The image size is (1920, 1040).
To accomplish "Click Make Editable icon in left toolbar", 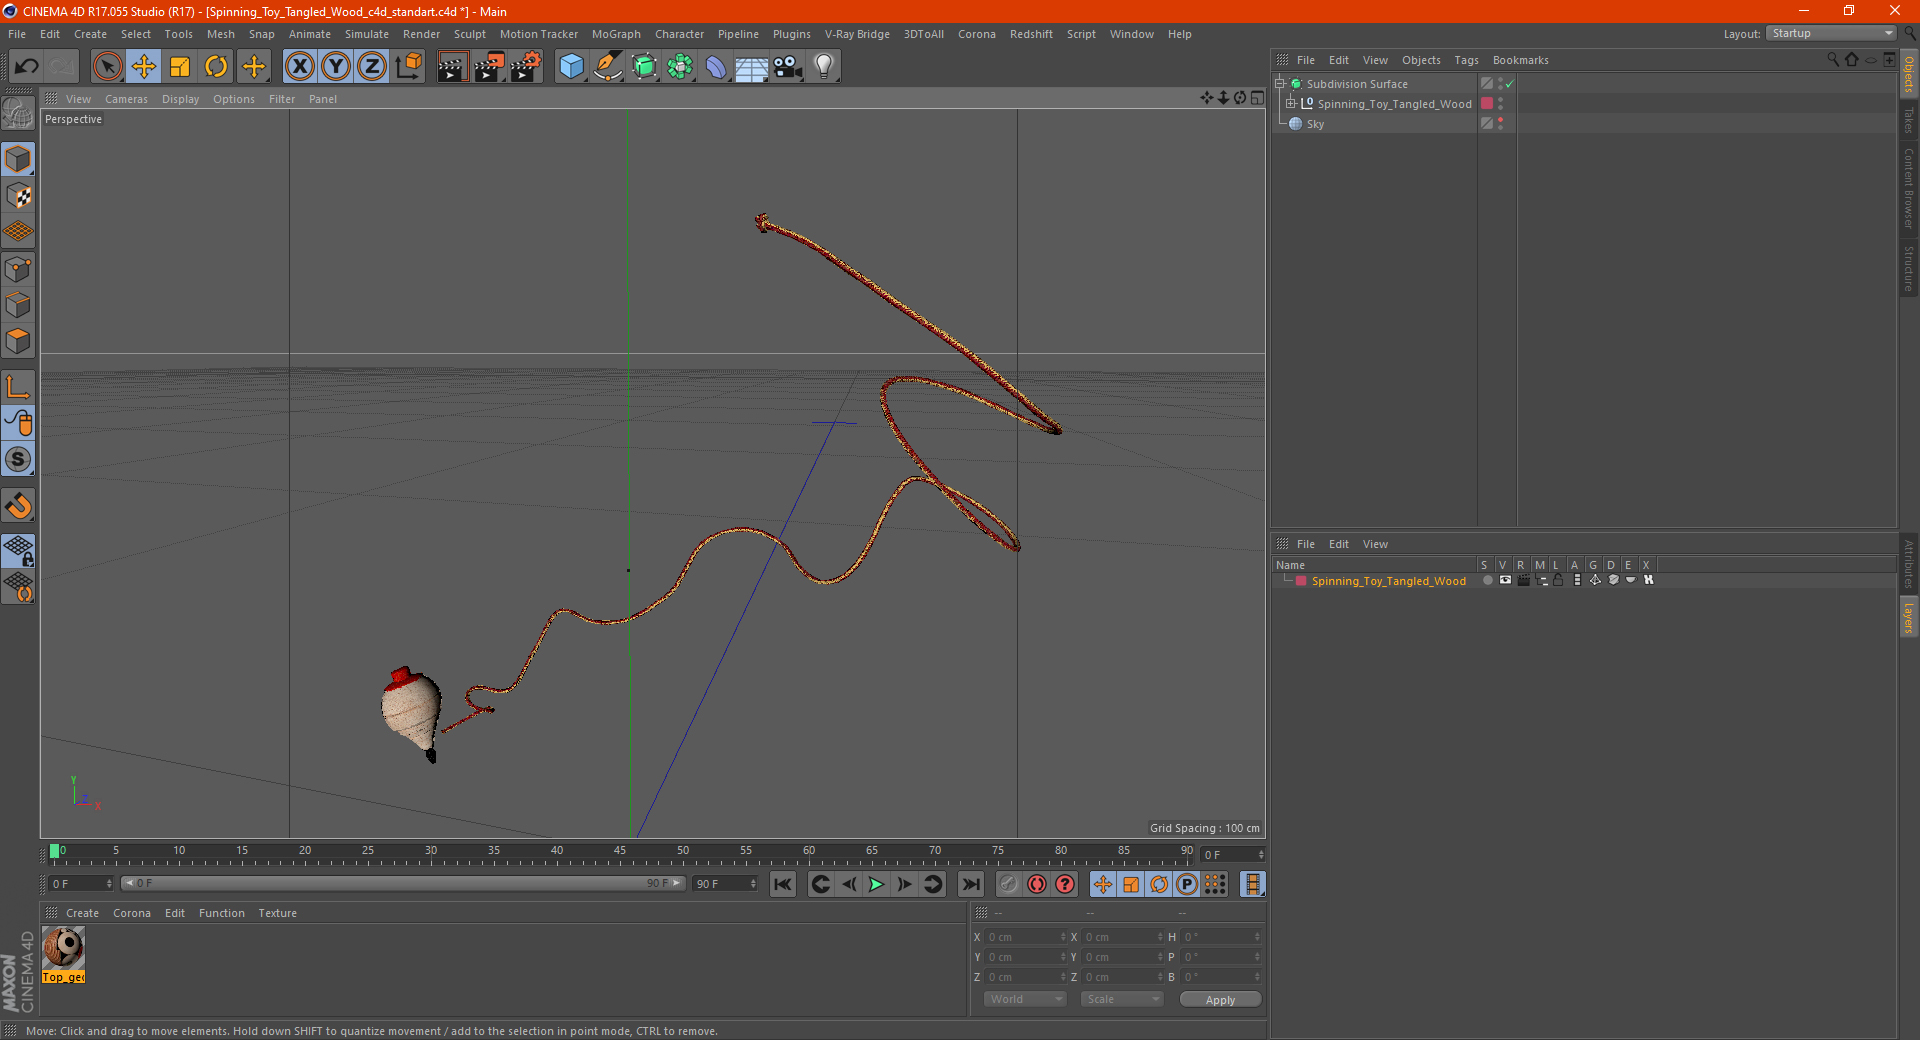I will pyautogui.click(x=18, y=114).
